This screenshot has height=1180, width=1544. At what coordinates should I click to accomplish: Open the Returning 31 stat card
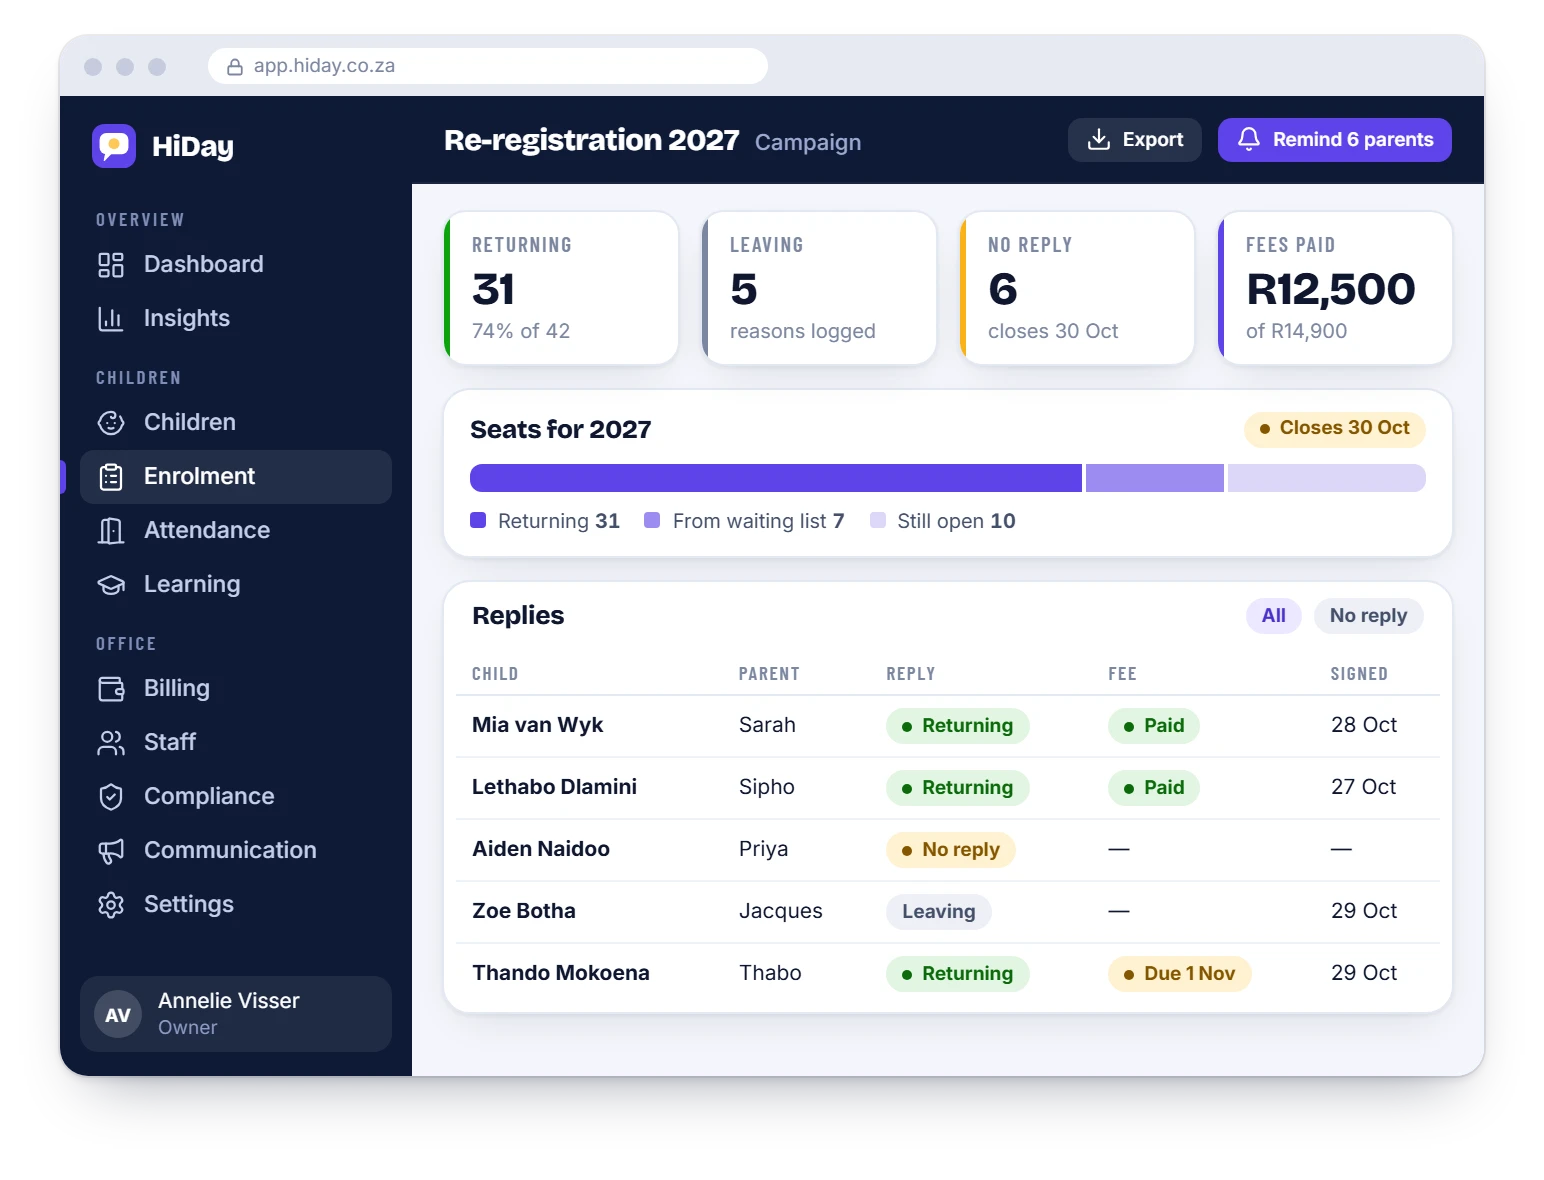562,288
